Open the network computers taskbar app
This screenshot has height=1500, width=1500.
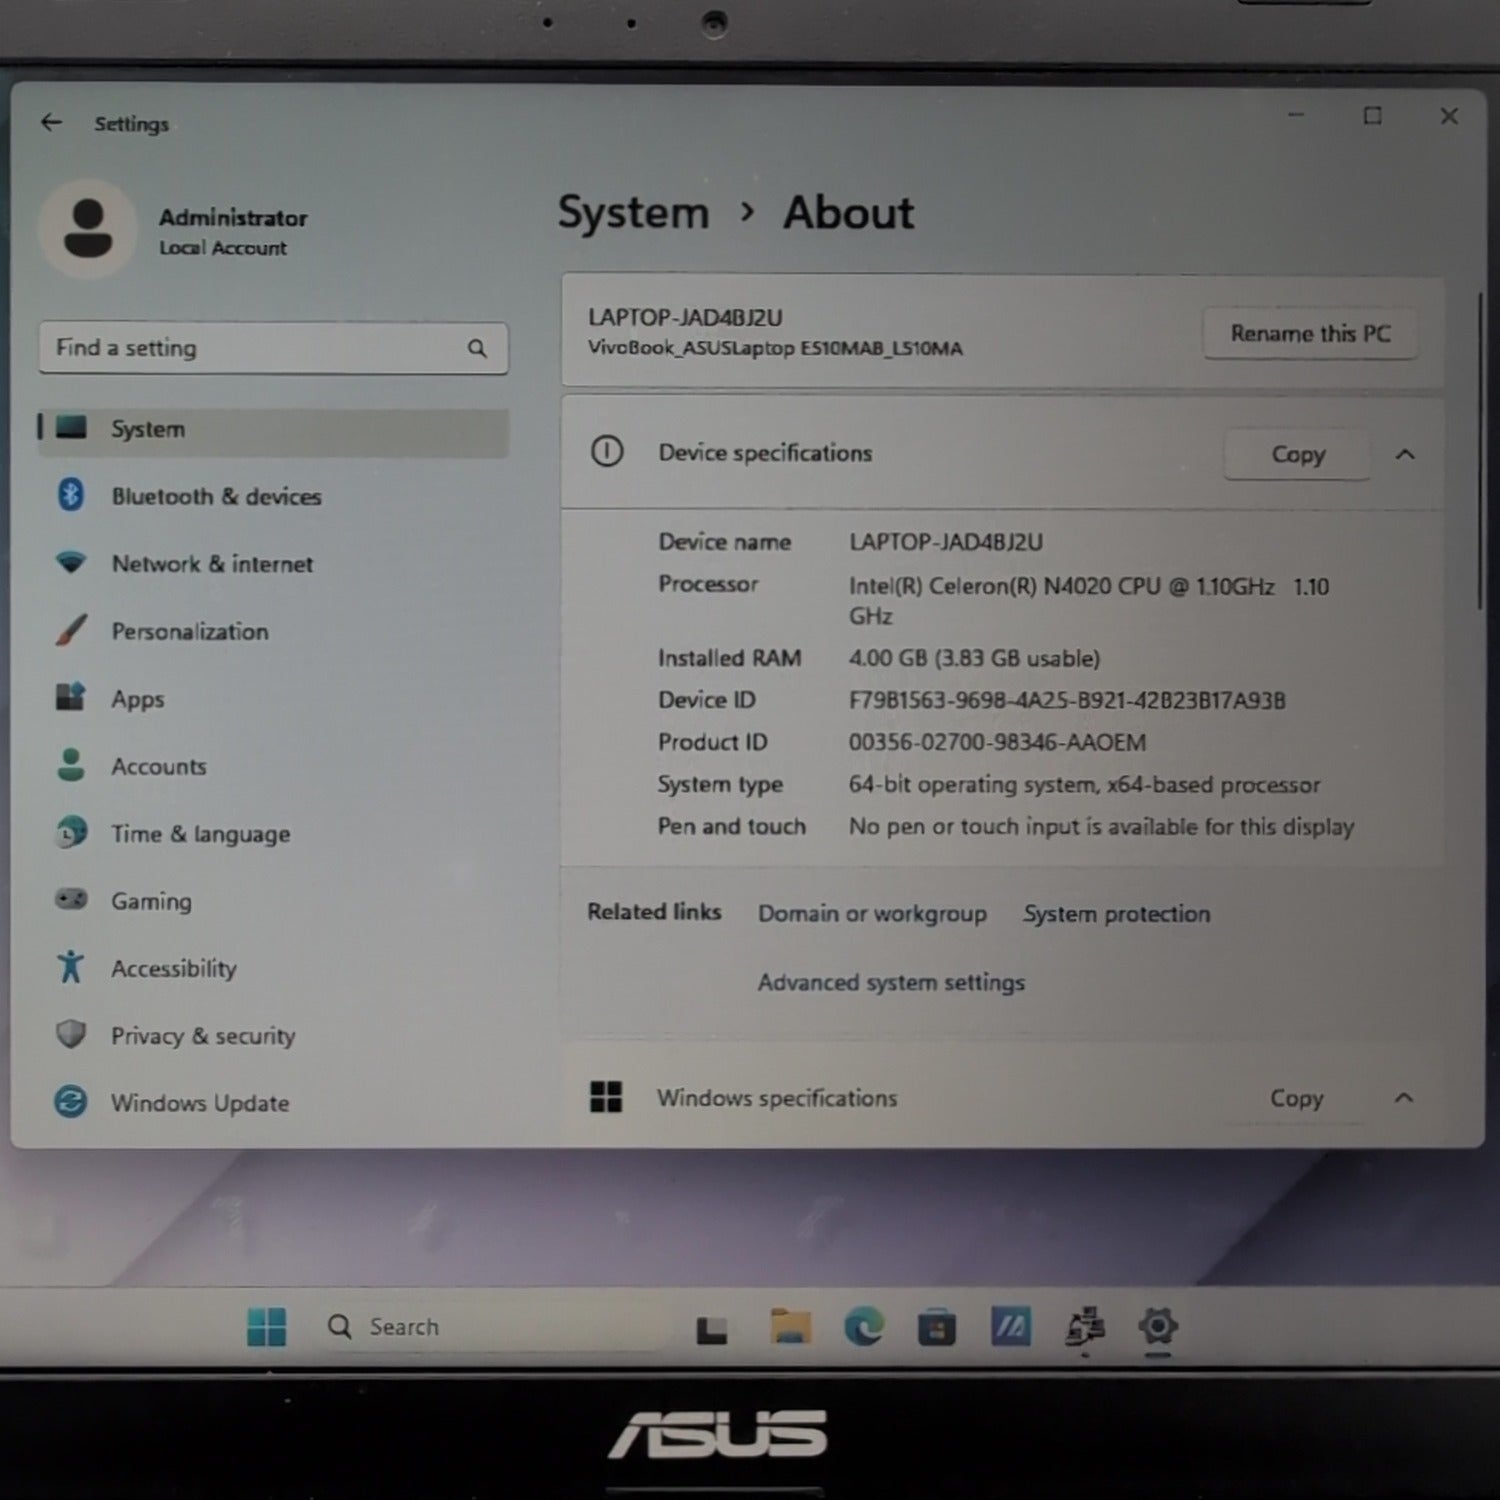[1085, 1327]
